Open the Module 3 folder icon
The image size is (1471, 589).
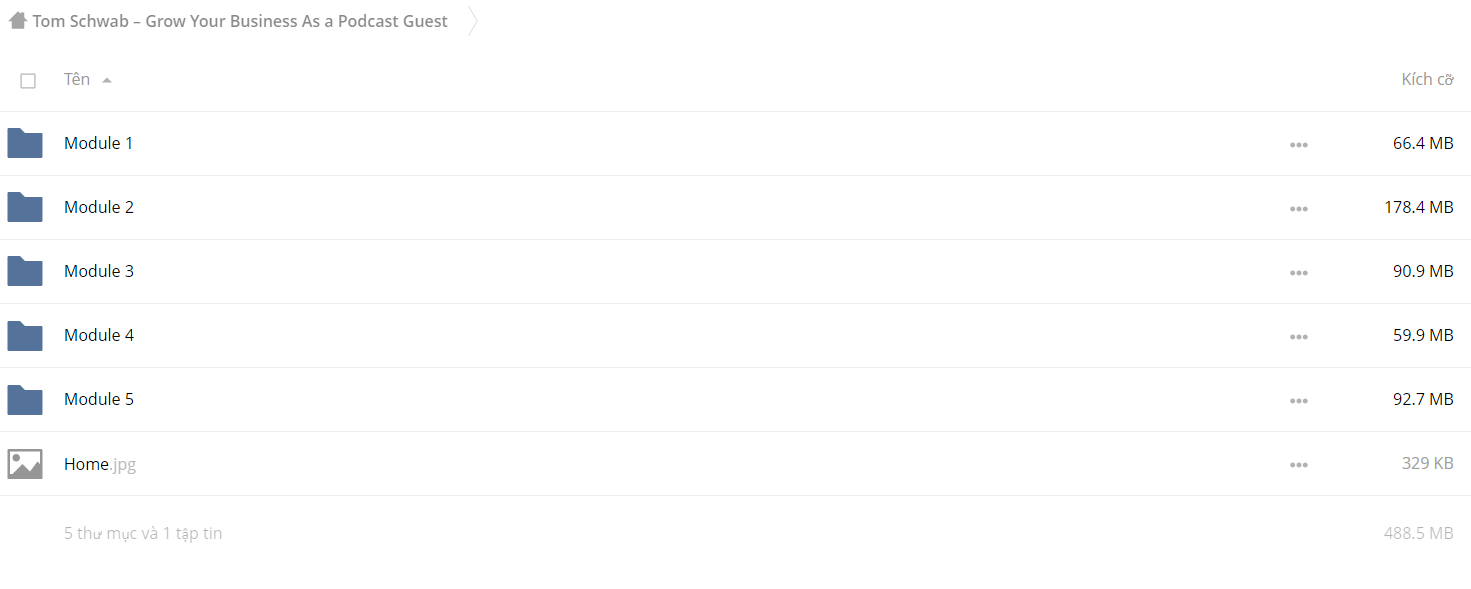[25, 272]
